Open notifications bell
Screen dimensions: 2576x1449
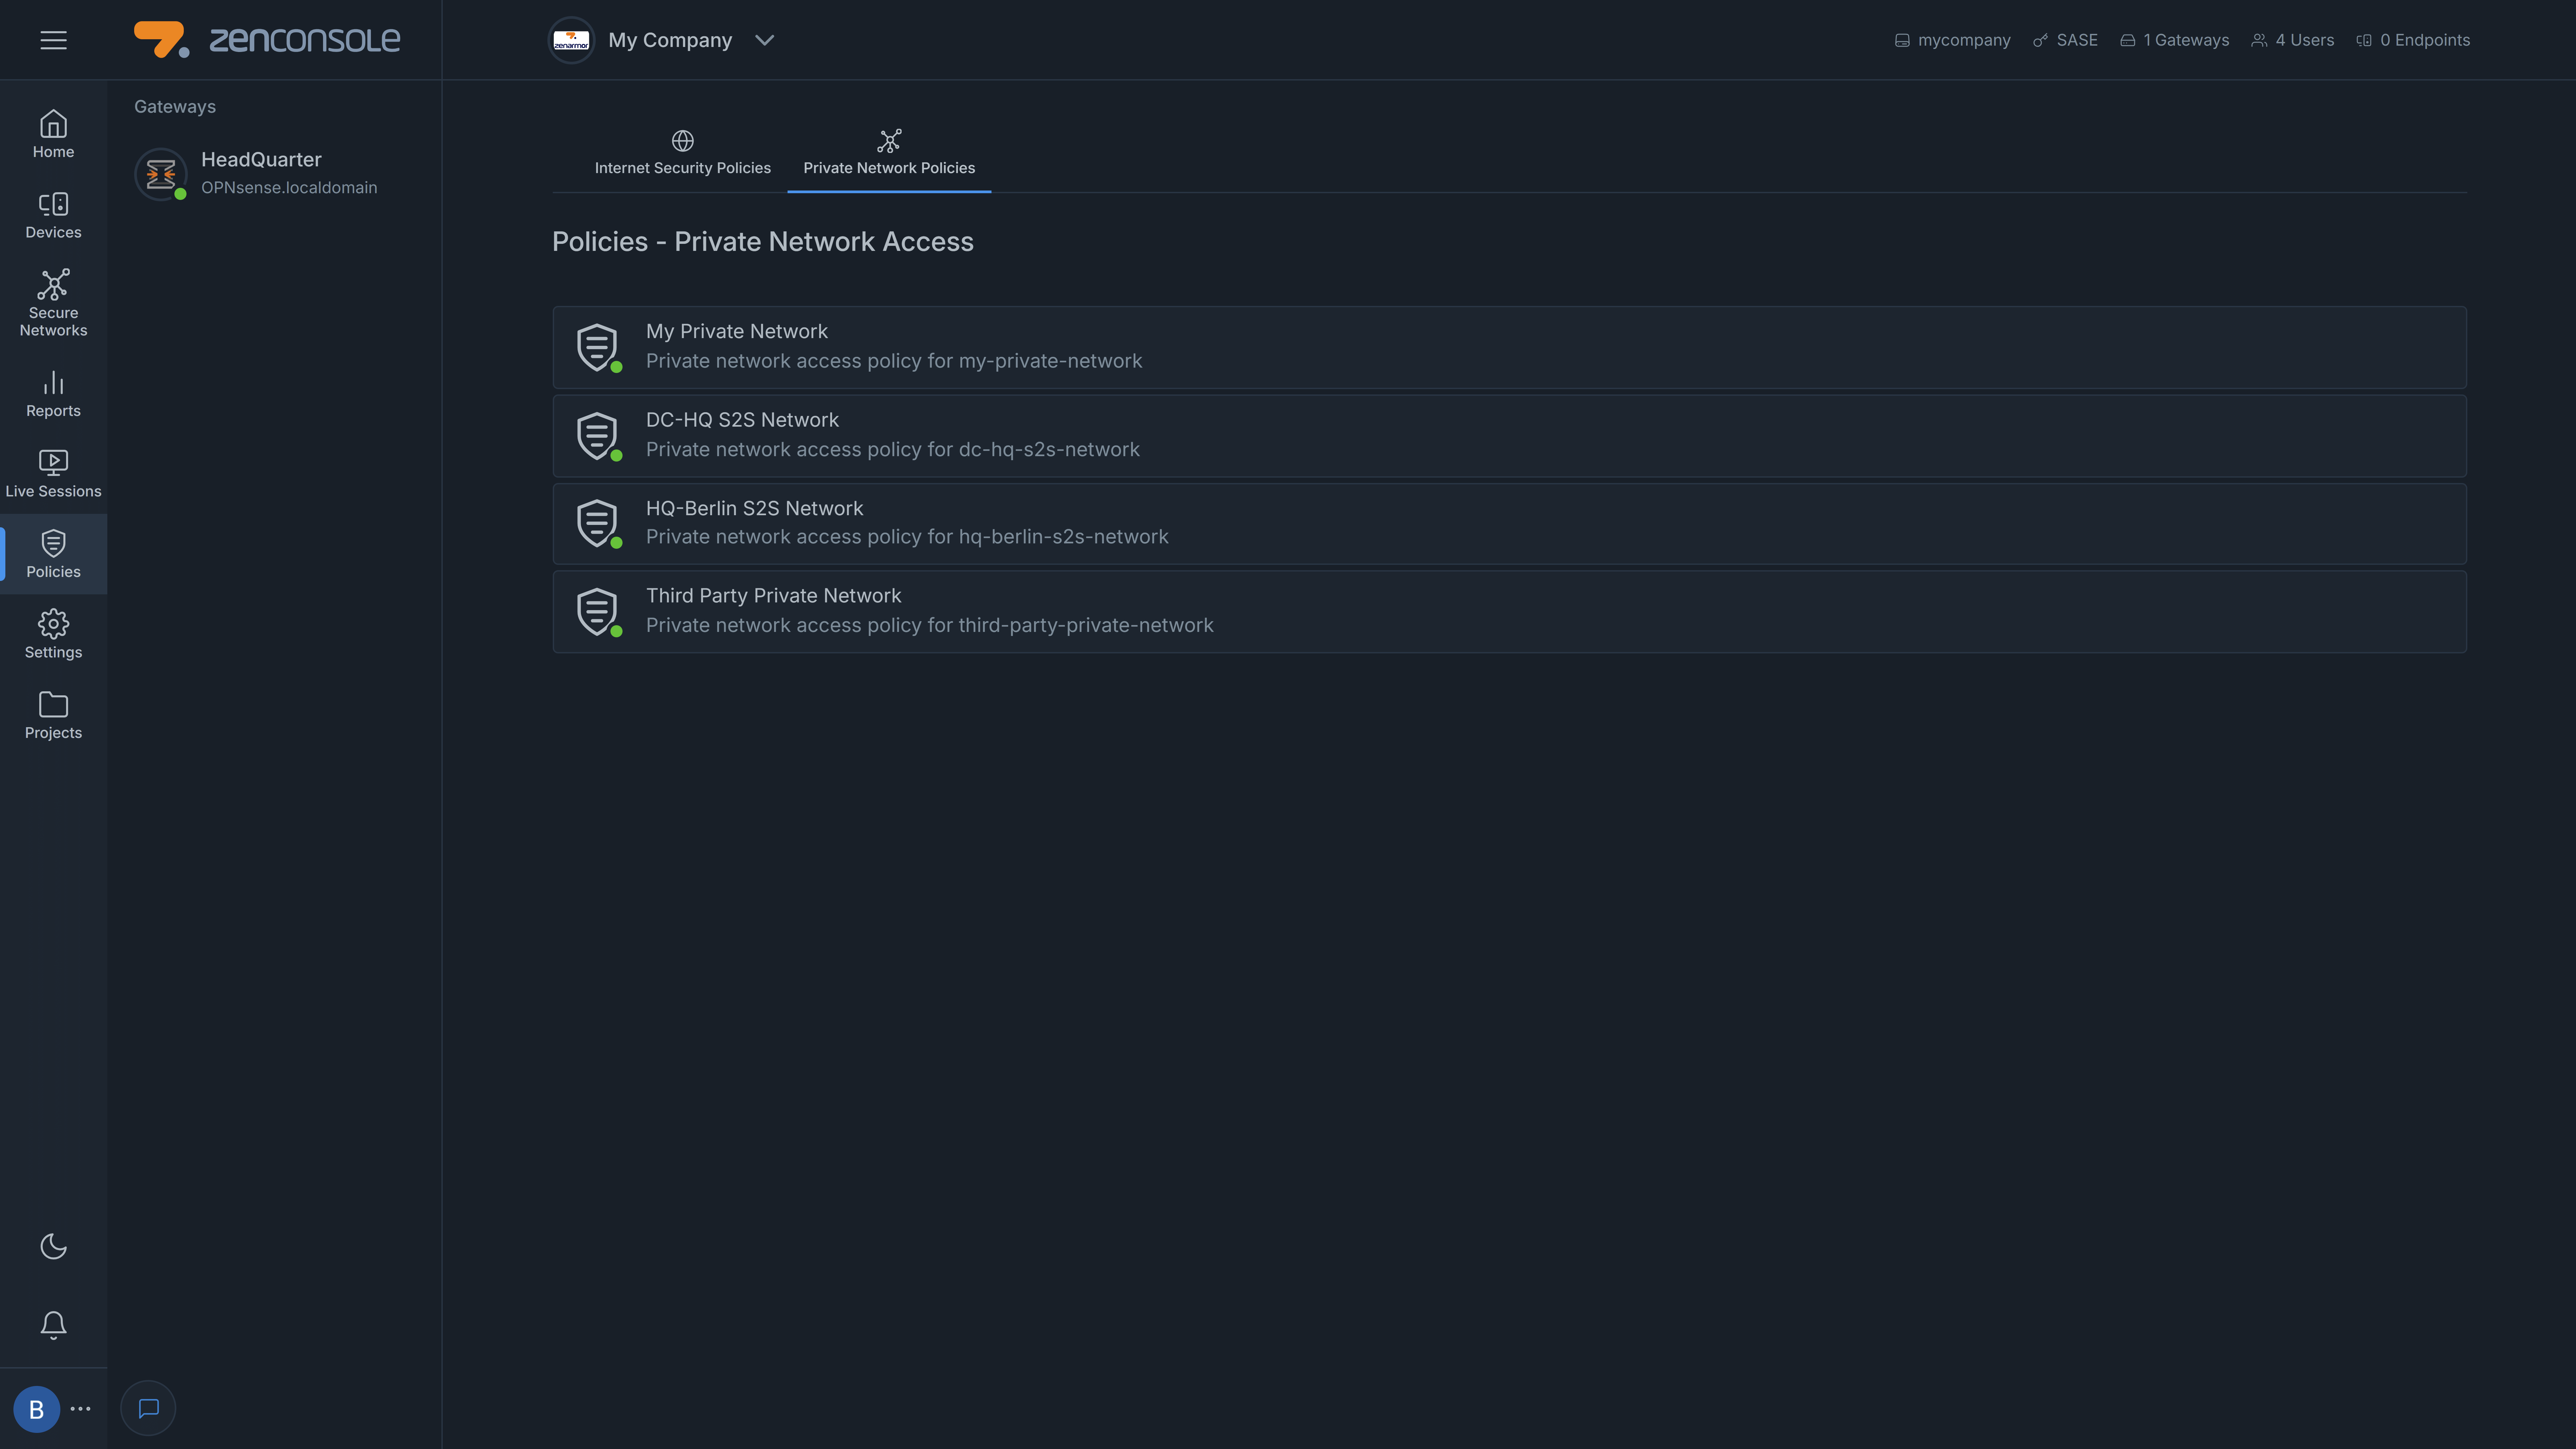[53, 1325]
